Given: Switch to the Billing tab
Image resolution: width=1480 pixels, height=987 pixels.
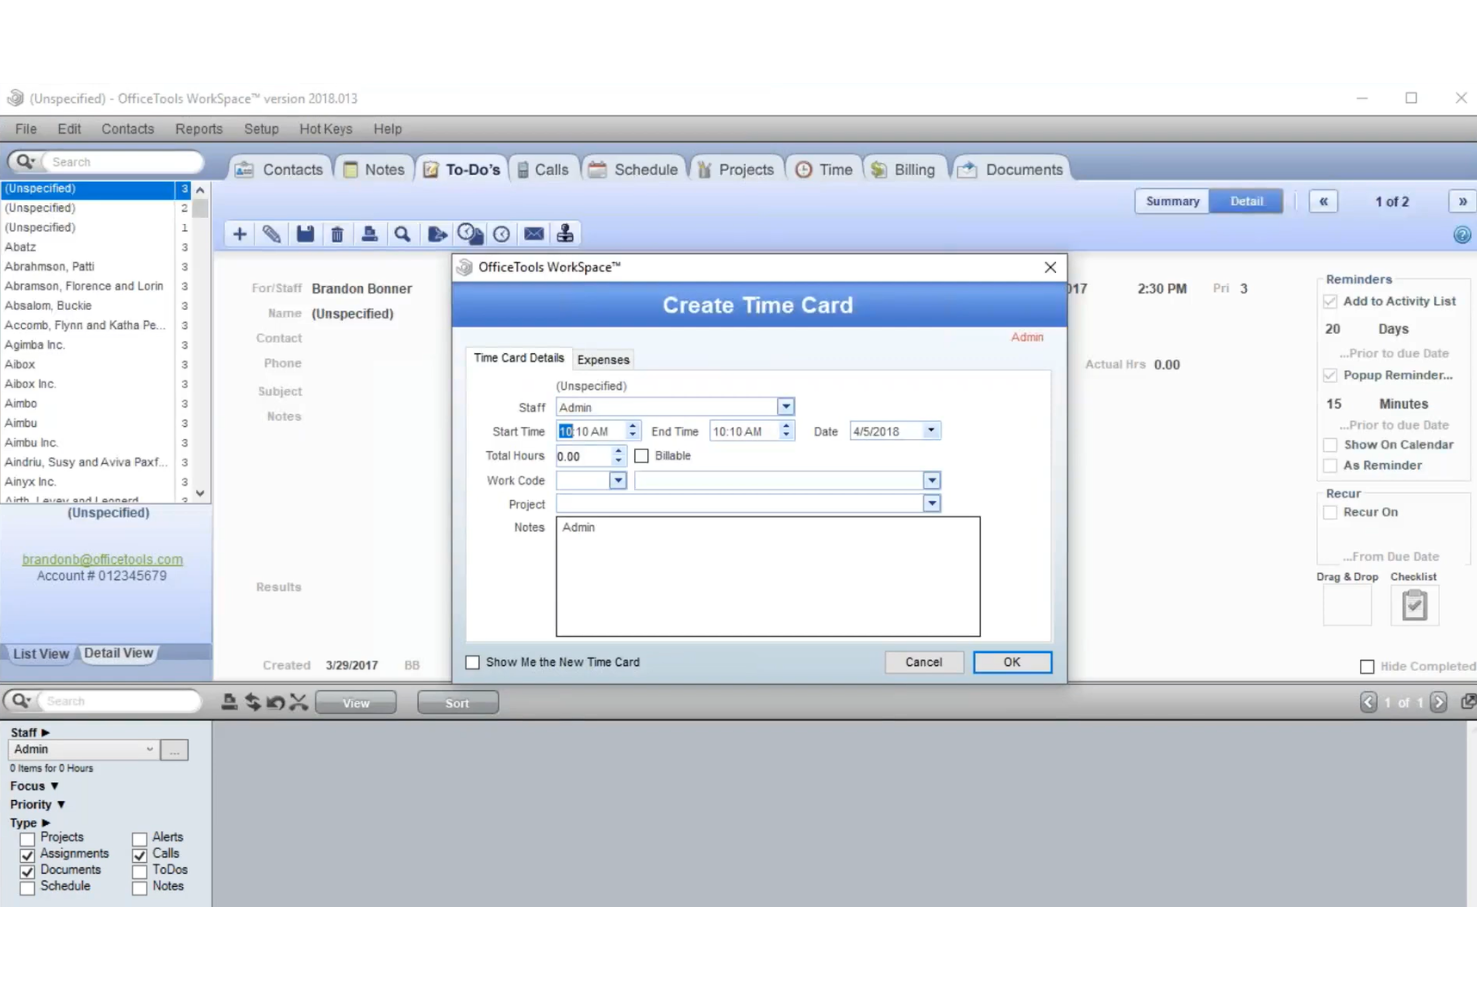Looking at the screenshot, I should pyautogui.click(x=903, y=170).
